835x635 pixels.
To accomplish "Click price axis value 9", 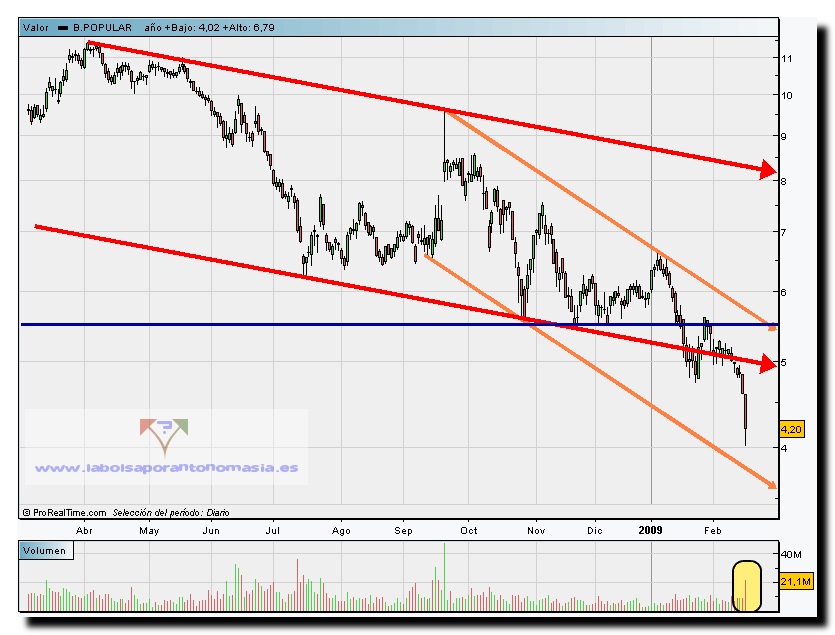I will coord(783,136).
